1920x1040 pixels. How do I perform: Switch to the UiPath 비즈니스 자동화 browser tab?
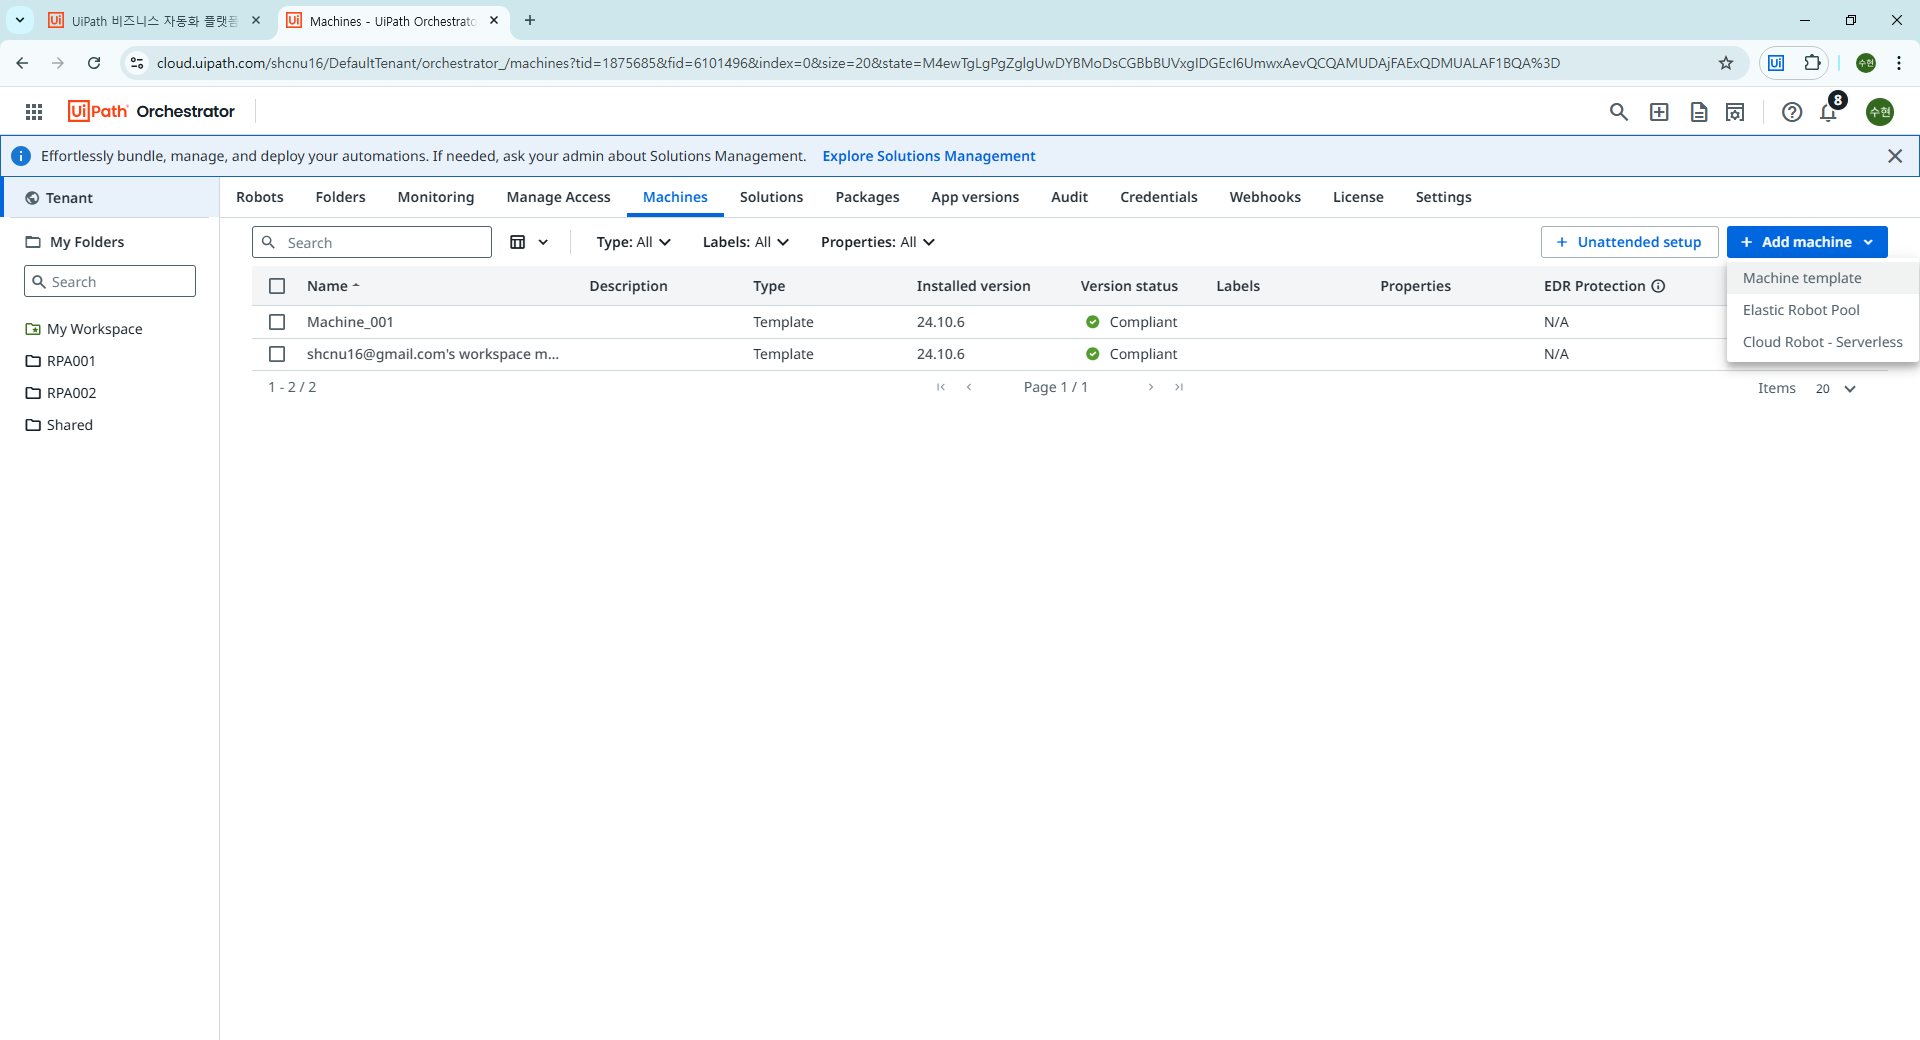tap(155, 20)
